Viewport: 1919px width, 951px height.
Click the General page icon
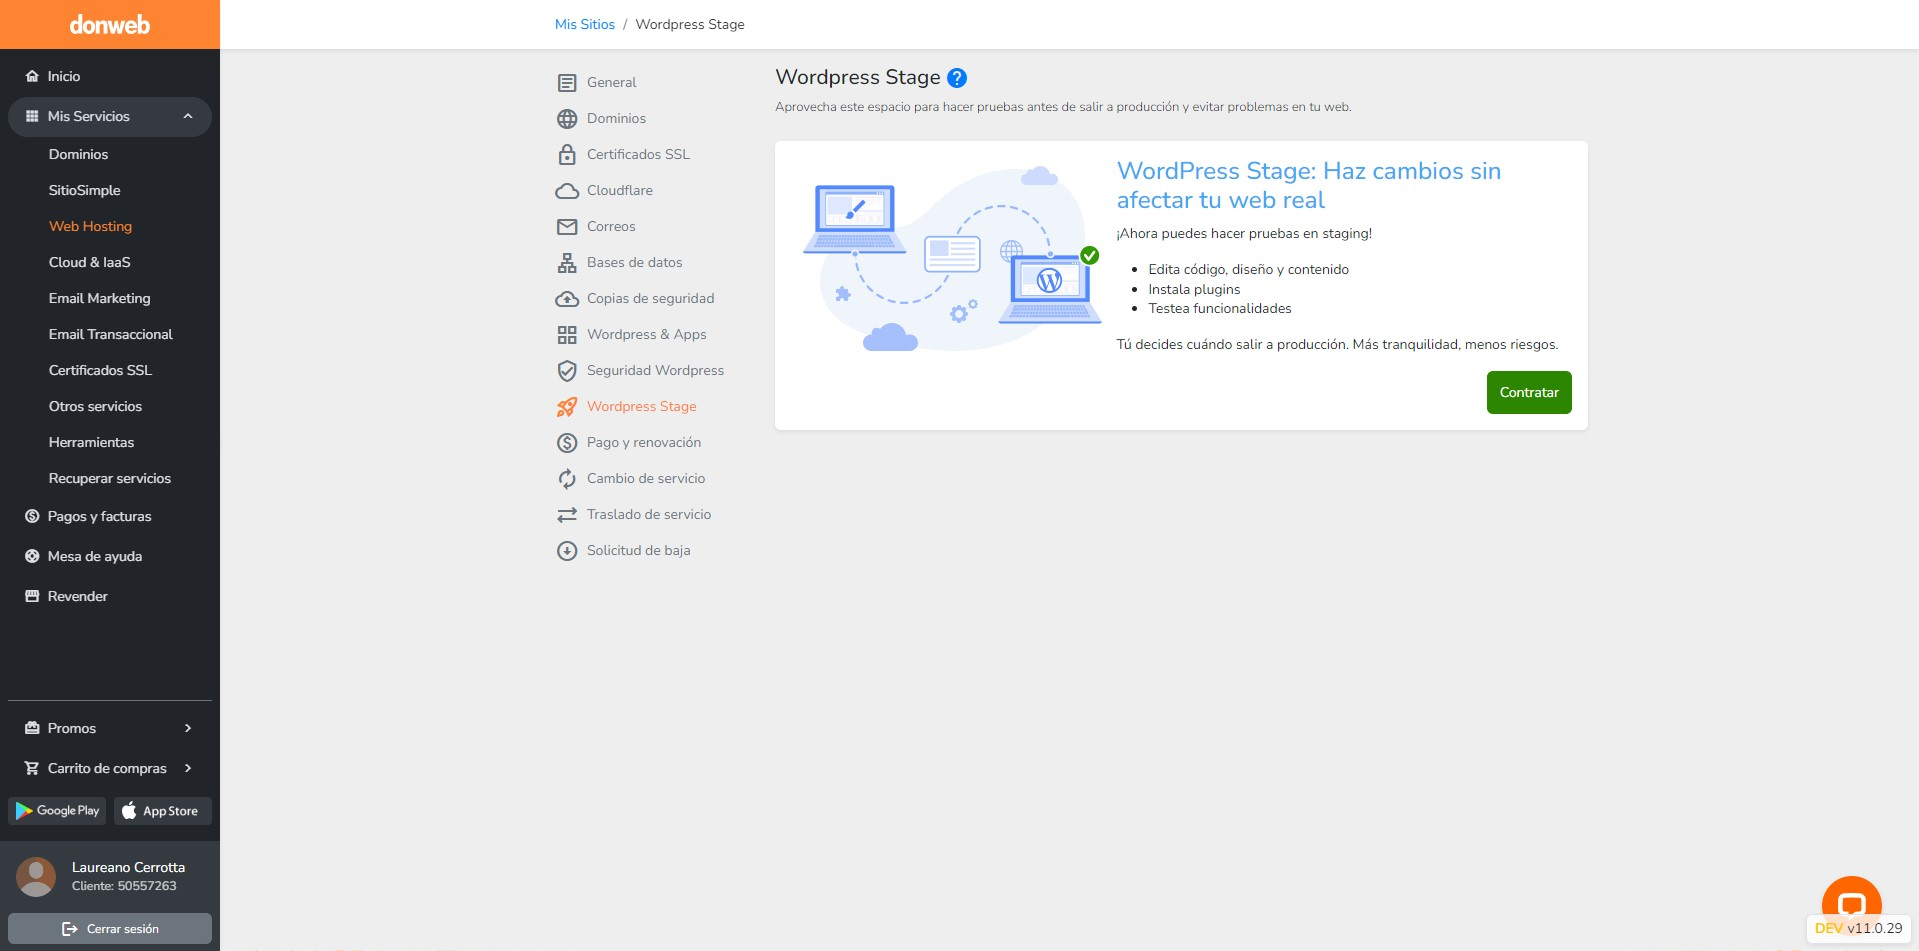tap(567, 83)
